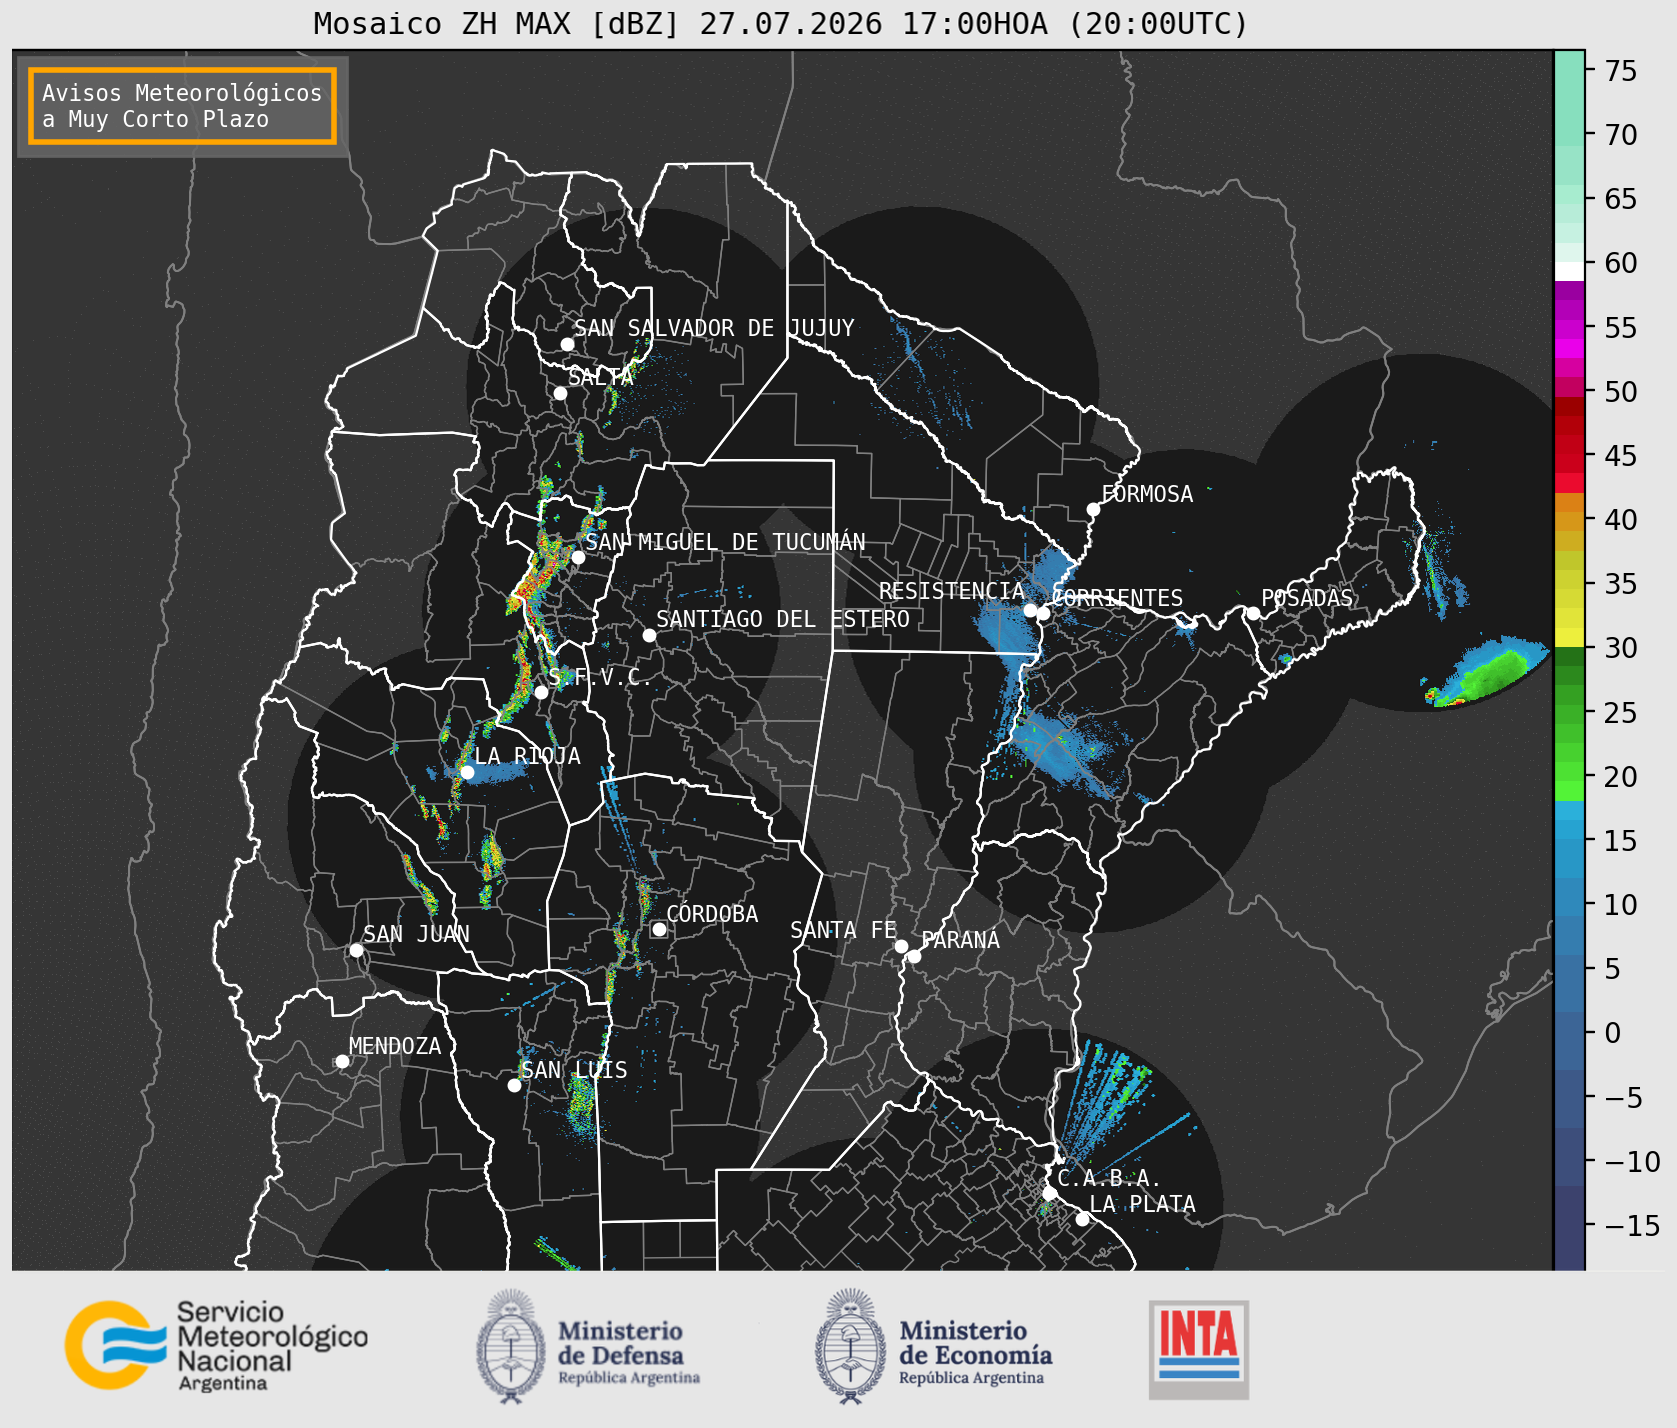This screenshot has width=1677, height=1428.
Task: Select the Mendoza city marker dot
Action: coord(342,1061)
